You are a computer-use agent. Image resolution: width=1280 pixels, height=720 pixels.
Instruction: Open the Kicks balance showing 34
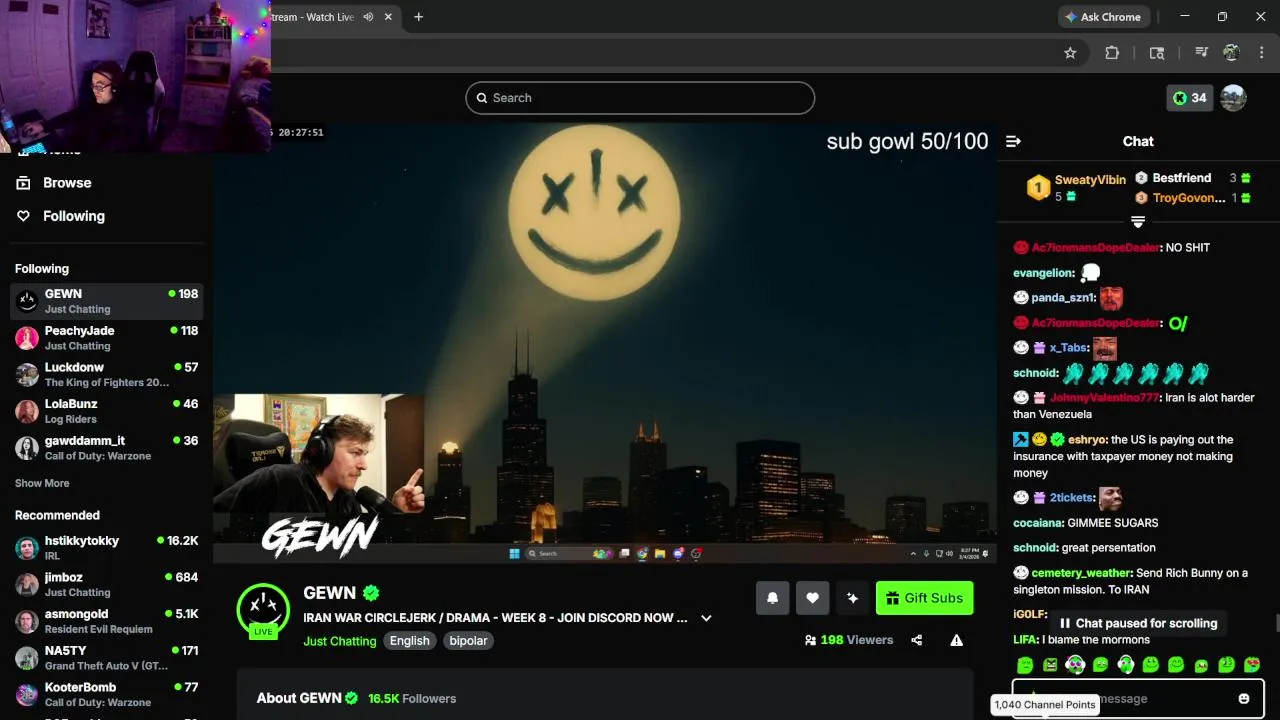point(1189,98)
